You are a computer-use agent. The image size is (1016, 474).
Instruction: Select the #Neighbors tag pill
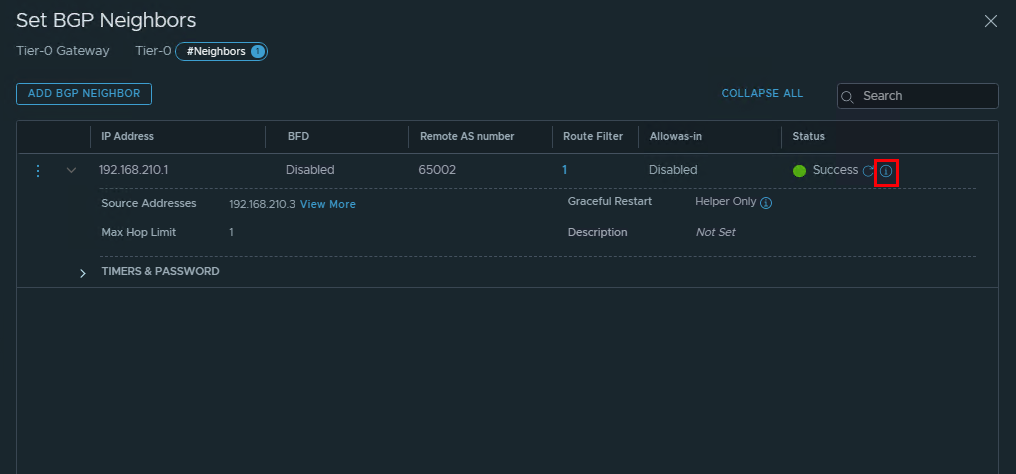(221, 51)
